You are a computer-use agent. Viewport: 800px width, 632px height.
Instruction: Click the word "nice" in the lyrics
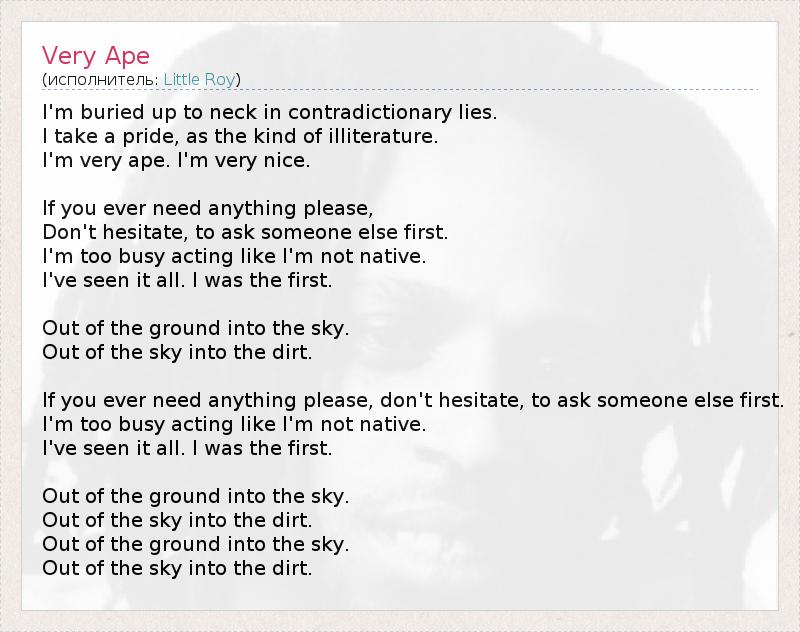pos(289,160)
